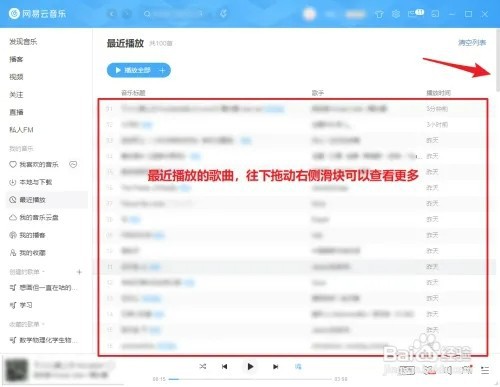The width and height of the screenshot is (500, 387).
Task: Skip to the next track
Action: tap(275, 367)
